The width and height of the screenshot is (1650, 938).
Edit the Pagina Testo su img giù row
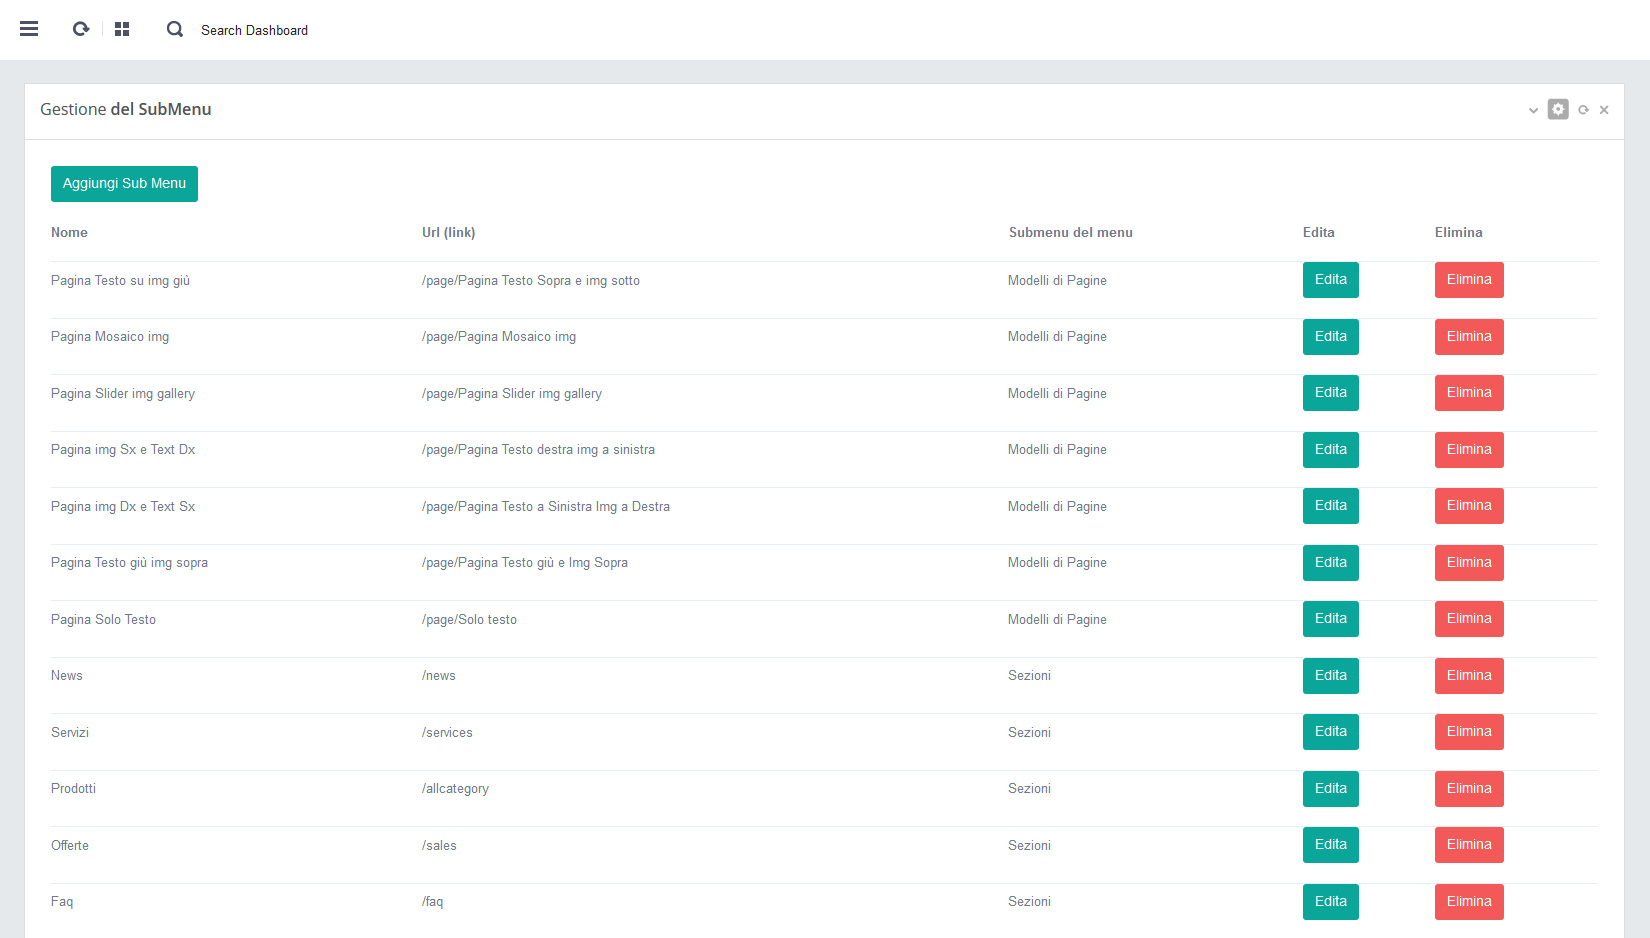click(x=1330, y=280)
